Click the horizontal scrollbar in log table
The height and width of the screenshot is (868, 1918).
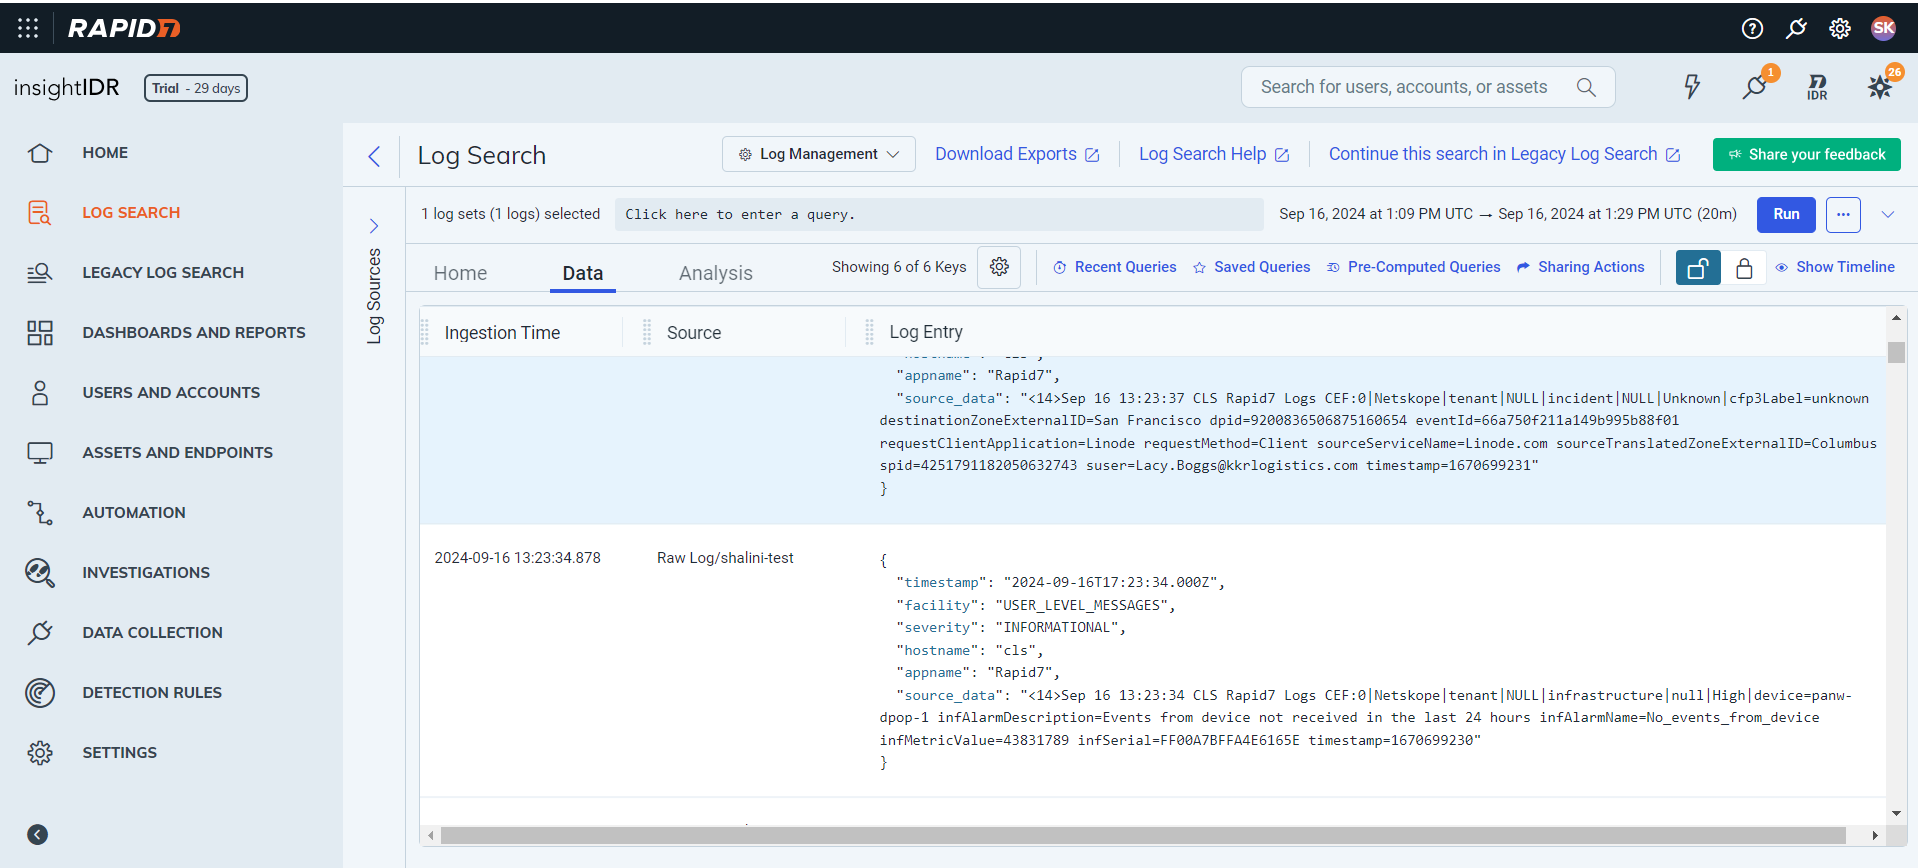(1143, 835)
